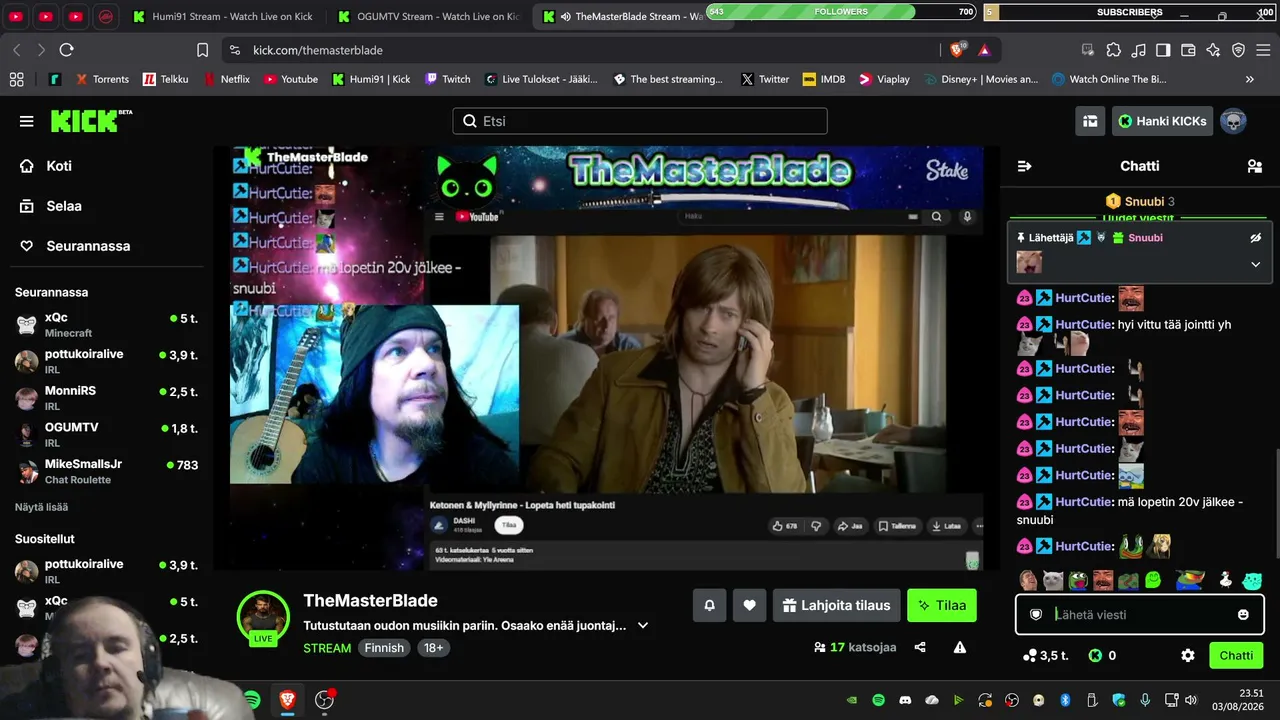
Task: Open Spotify from the system tray
Action: [x=878, y=700]
